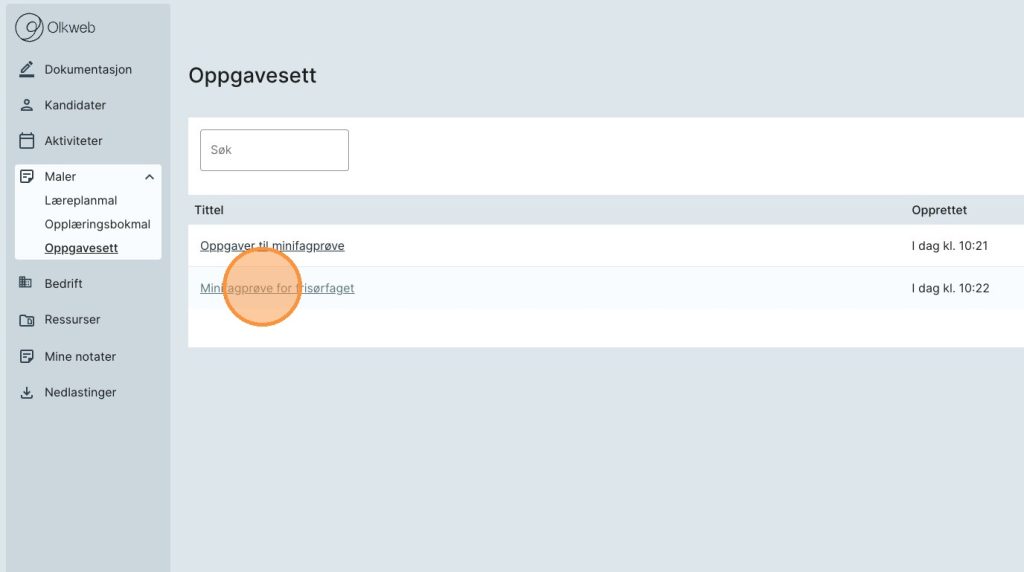Image resolution: width=1024 pixels, height=572 pixels.
Task: Click the Nedlastinger download arrow icon
Action: (27, 393)
